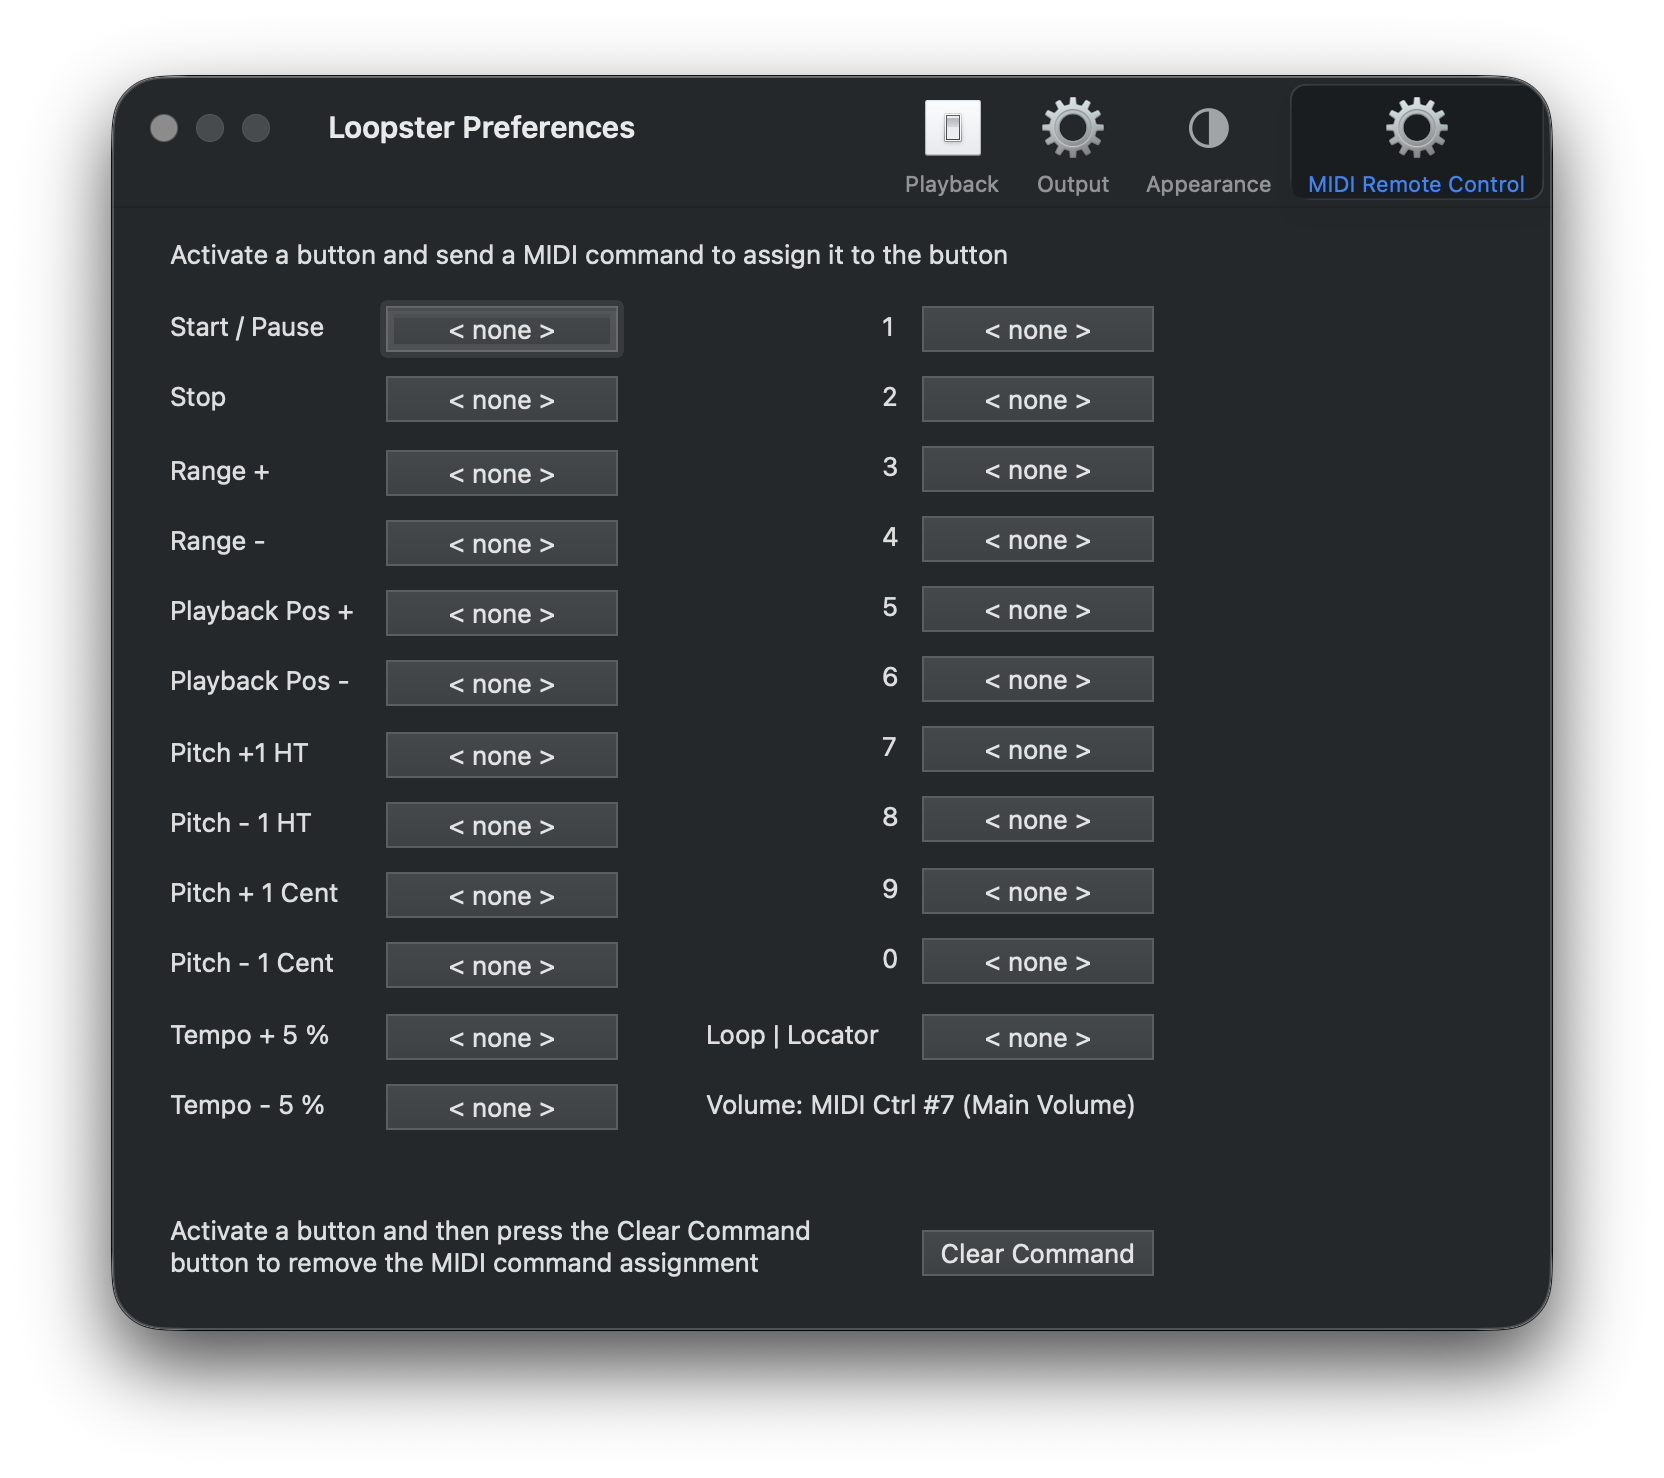Activate the Range + assignment button
This screenshot has height=1478, width=1664.
502,473
